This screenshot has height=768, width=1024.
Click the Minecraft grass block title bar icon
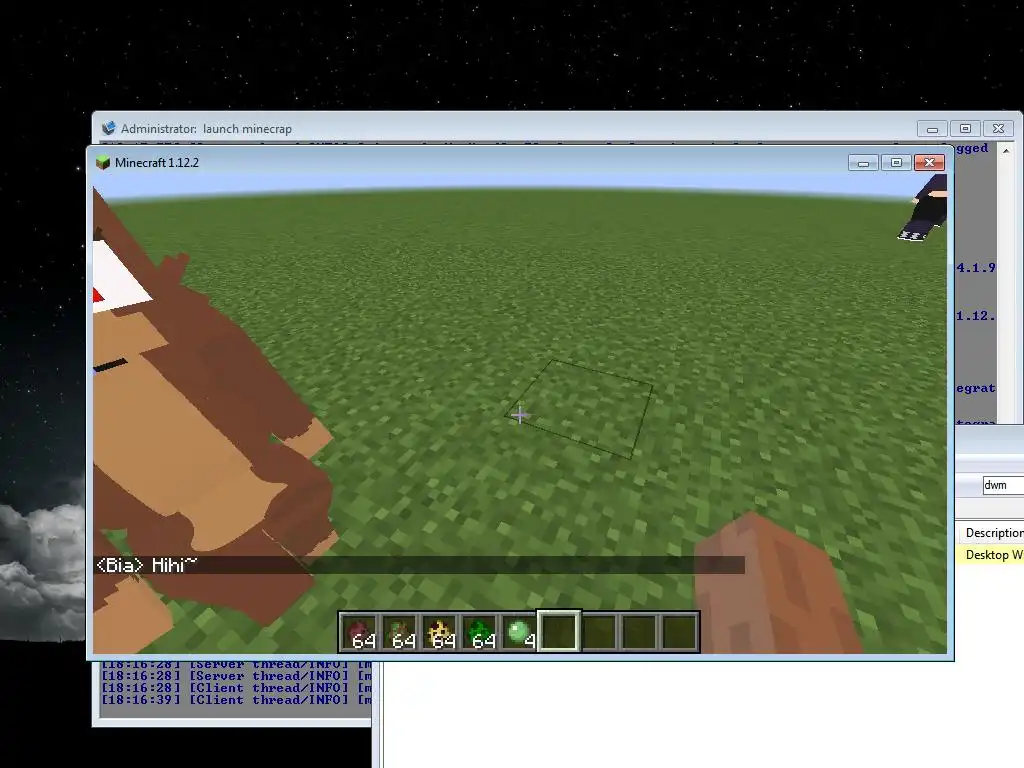103,163
